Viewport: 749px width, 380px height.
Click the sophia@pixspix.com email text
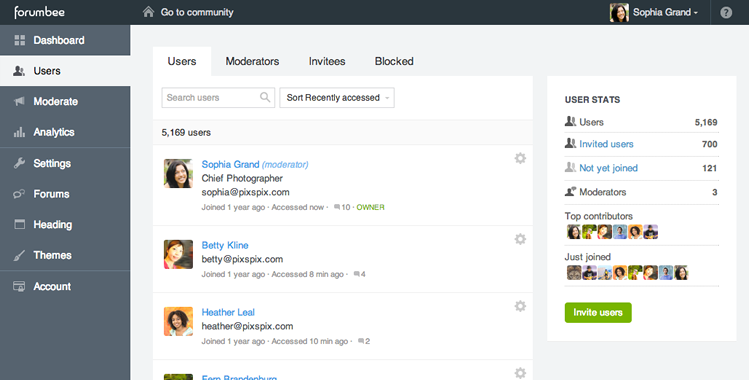(246, 192)
